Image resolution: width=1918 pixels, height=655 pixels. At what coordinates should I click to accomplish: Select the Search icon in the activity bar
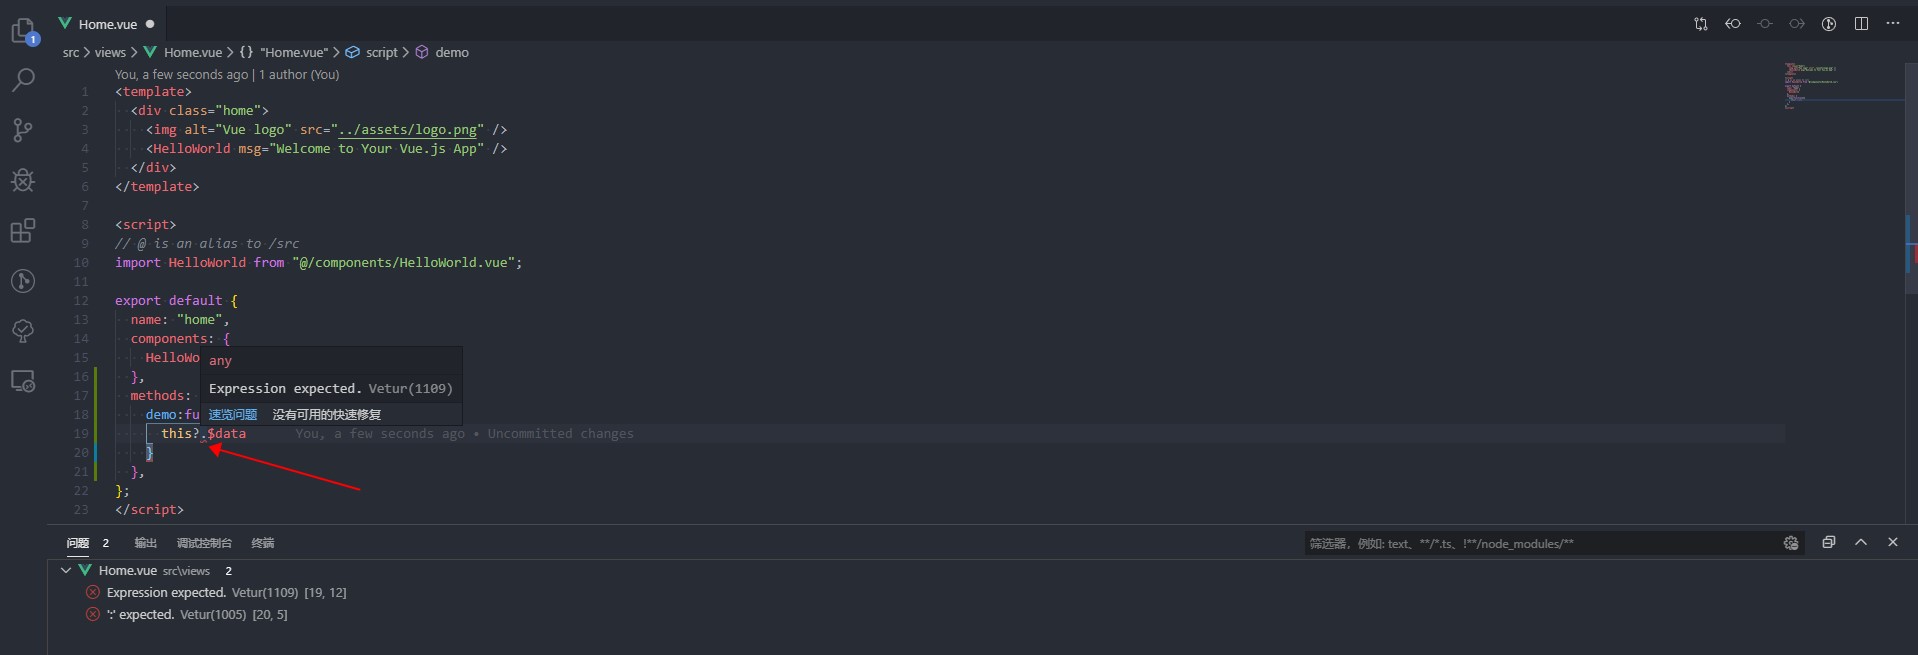tap(23, 79)
